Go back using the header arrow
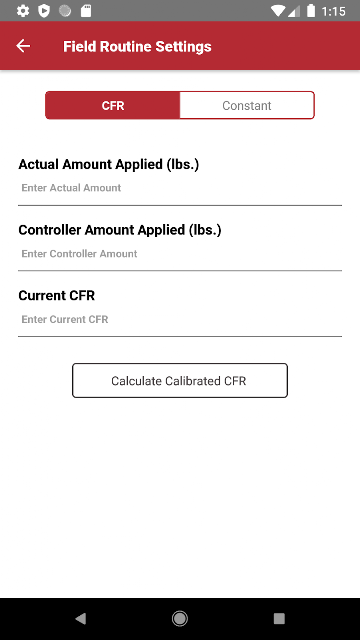 click(23, 46)
